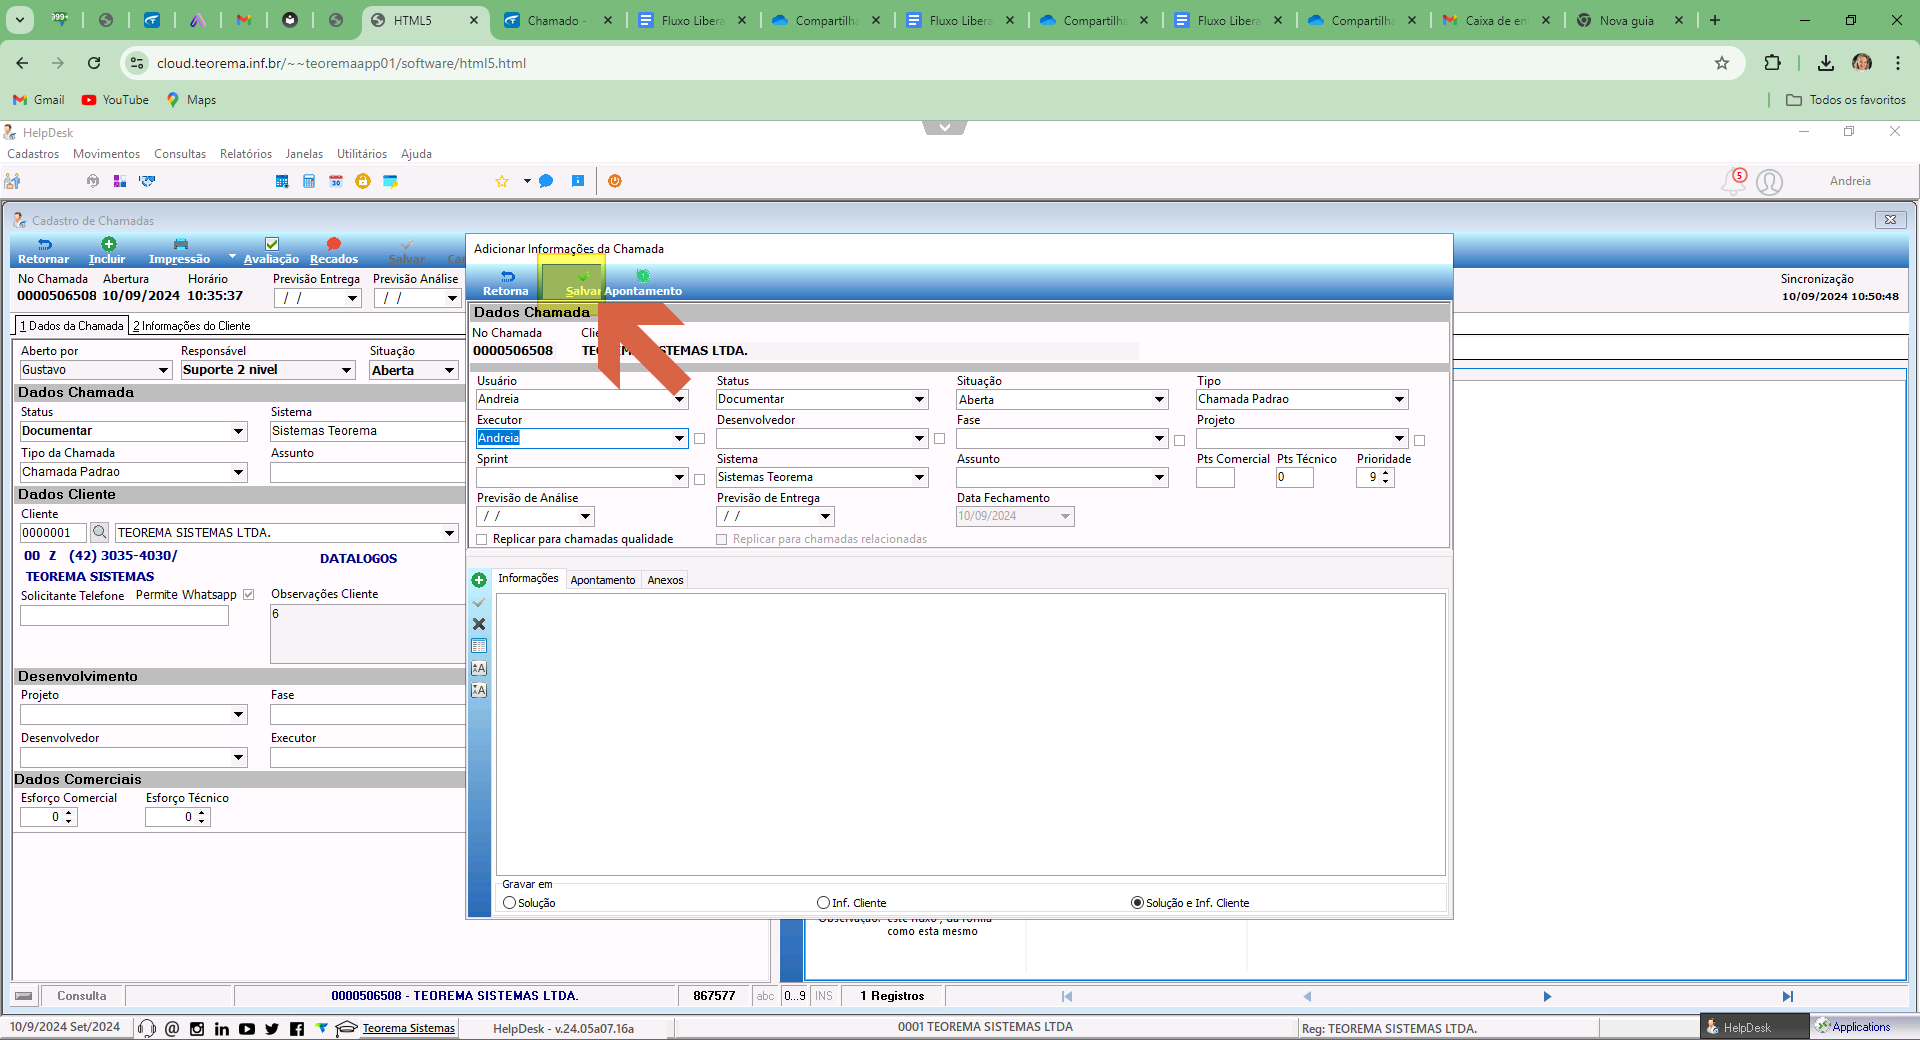Open the Relatórios menu
The image size is (1920, 1040).
pos(246,154)
